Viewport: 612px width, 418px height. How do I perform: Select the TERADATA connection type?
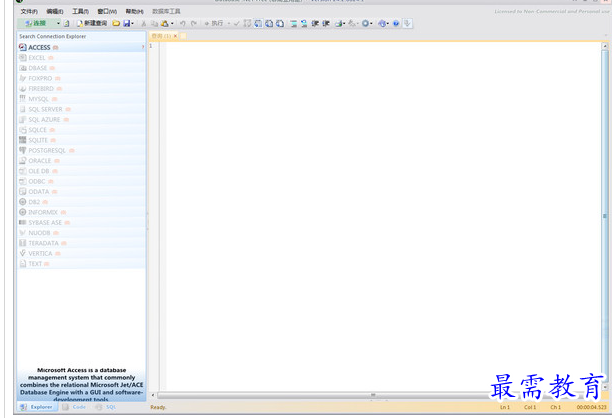pyautogui.click(x=81, y=243)
